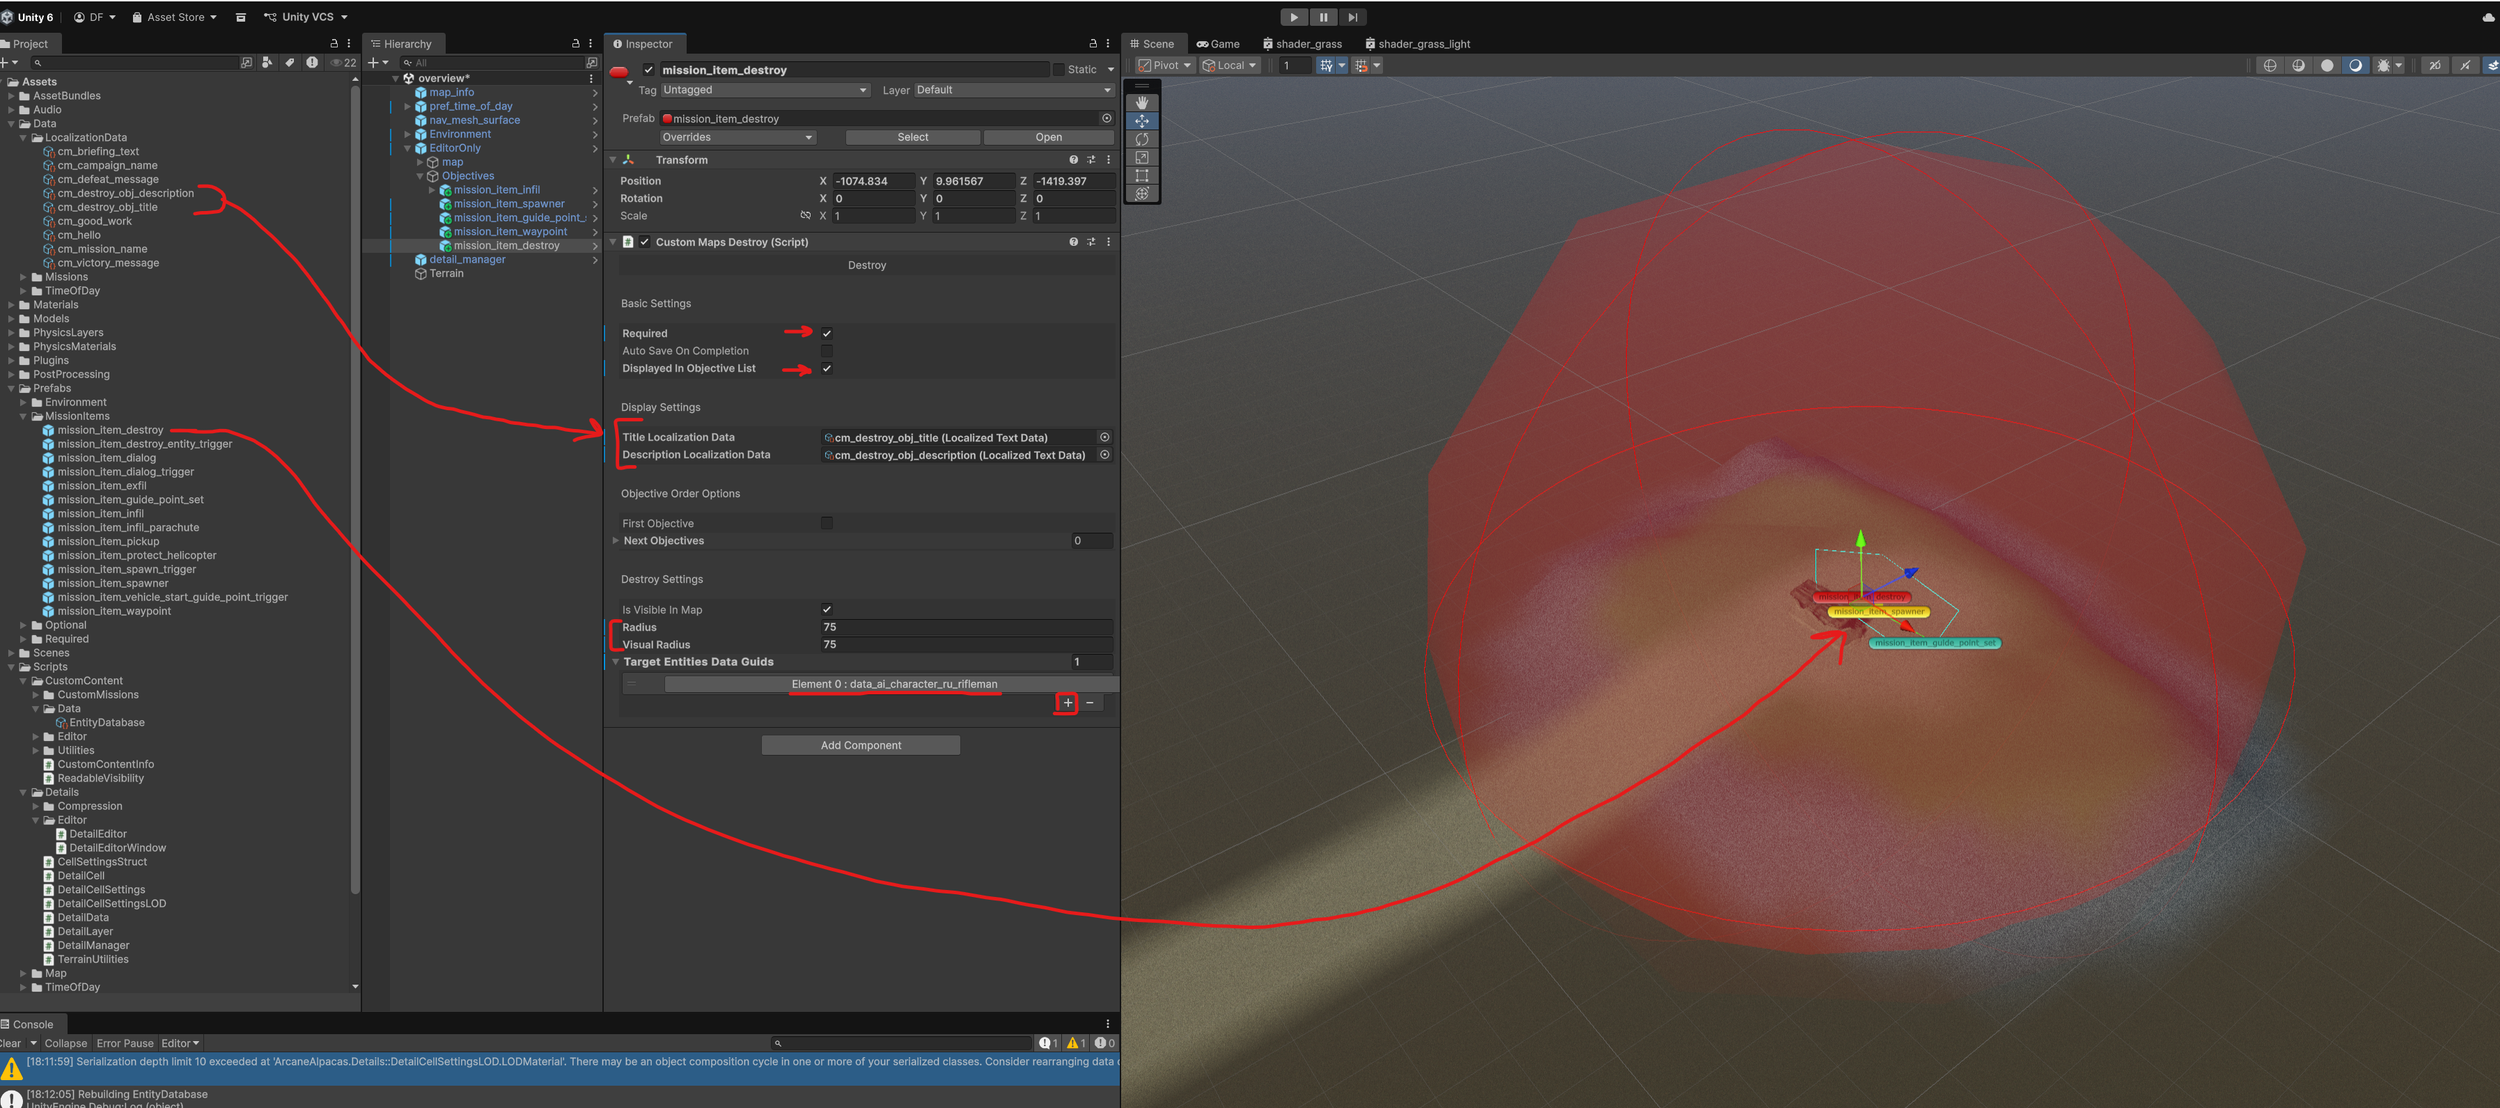Select the Rotate tool
This screenshot has width=2500, height=1108.
[x=1141, y=139]
